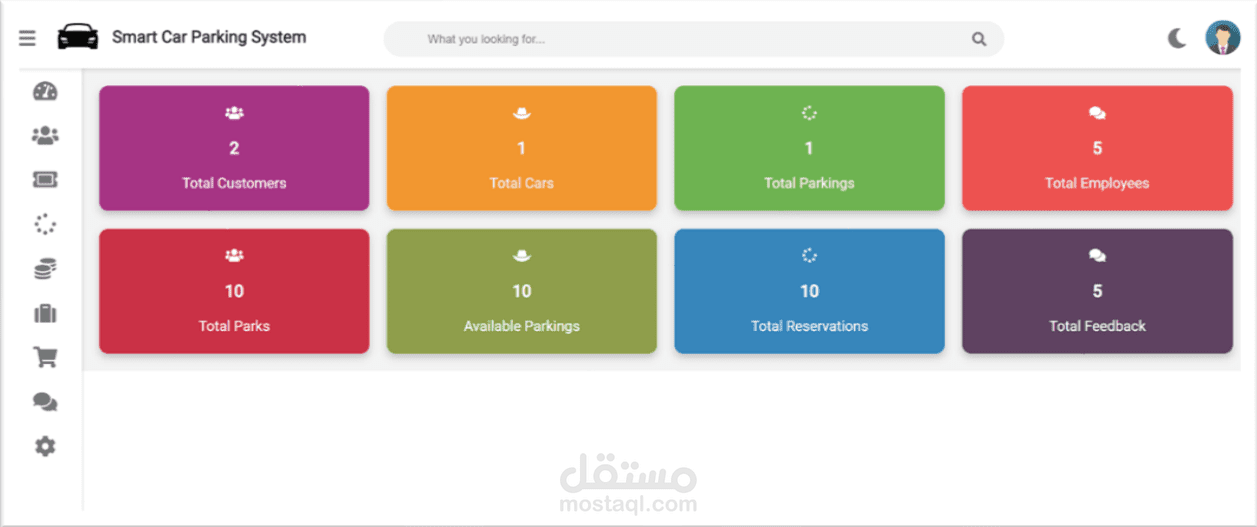Screen dimensions: 1257x527
Task: Click the number 1 on Total Parkings
Action: 810,148
